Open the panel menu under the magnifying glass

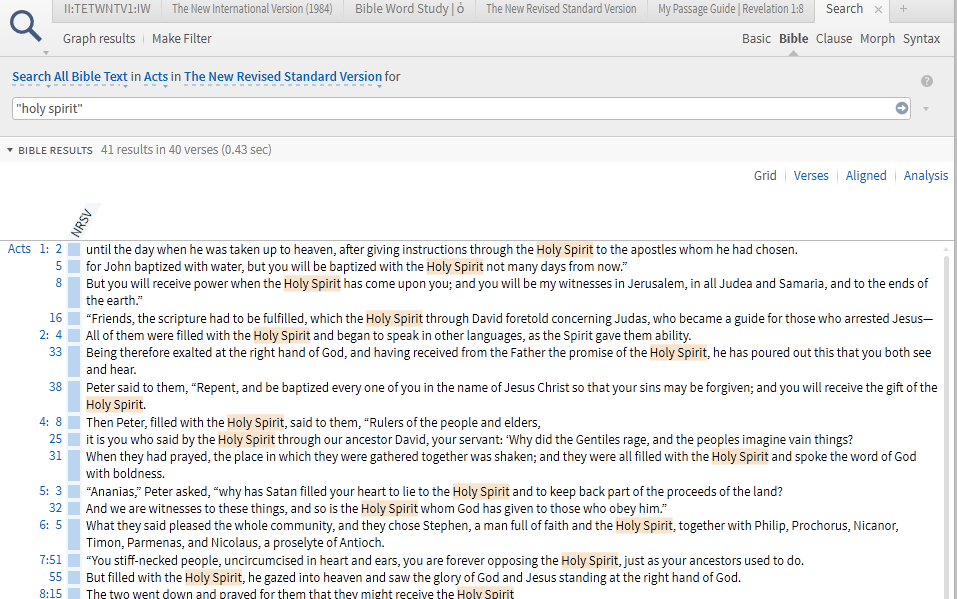coord(46,53)
